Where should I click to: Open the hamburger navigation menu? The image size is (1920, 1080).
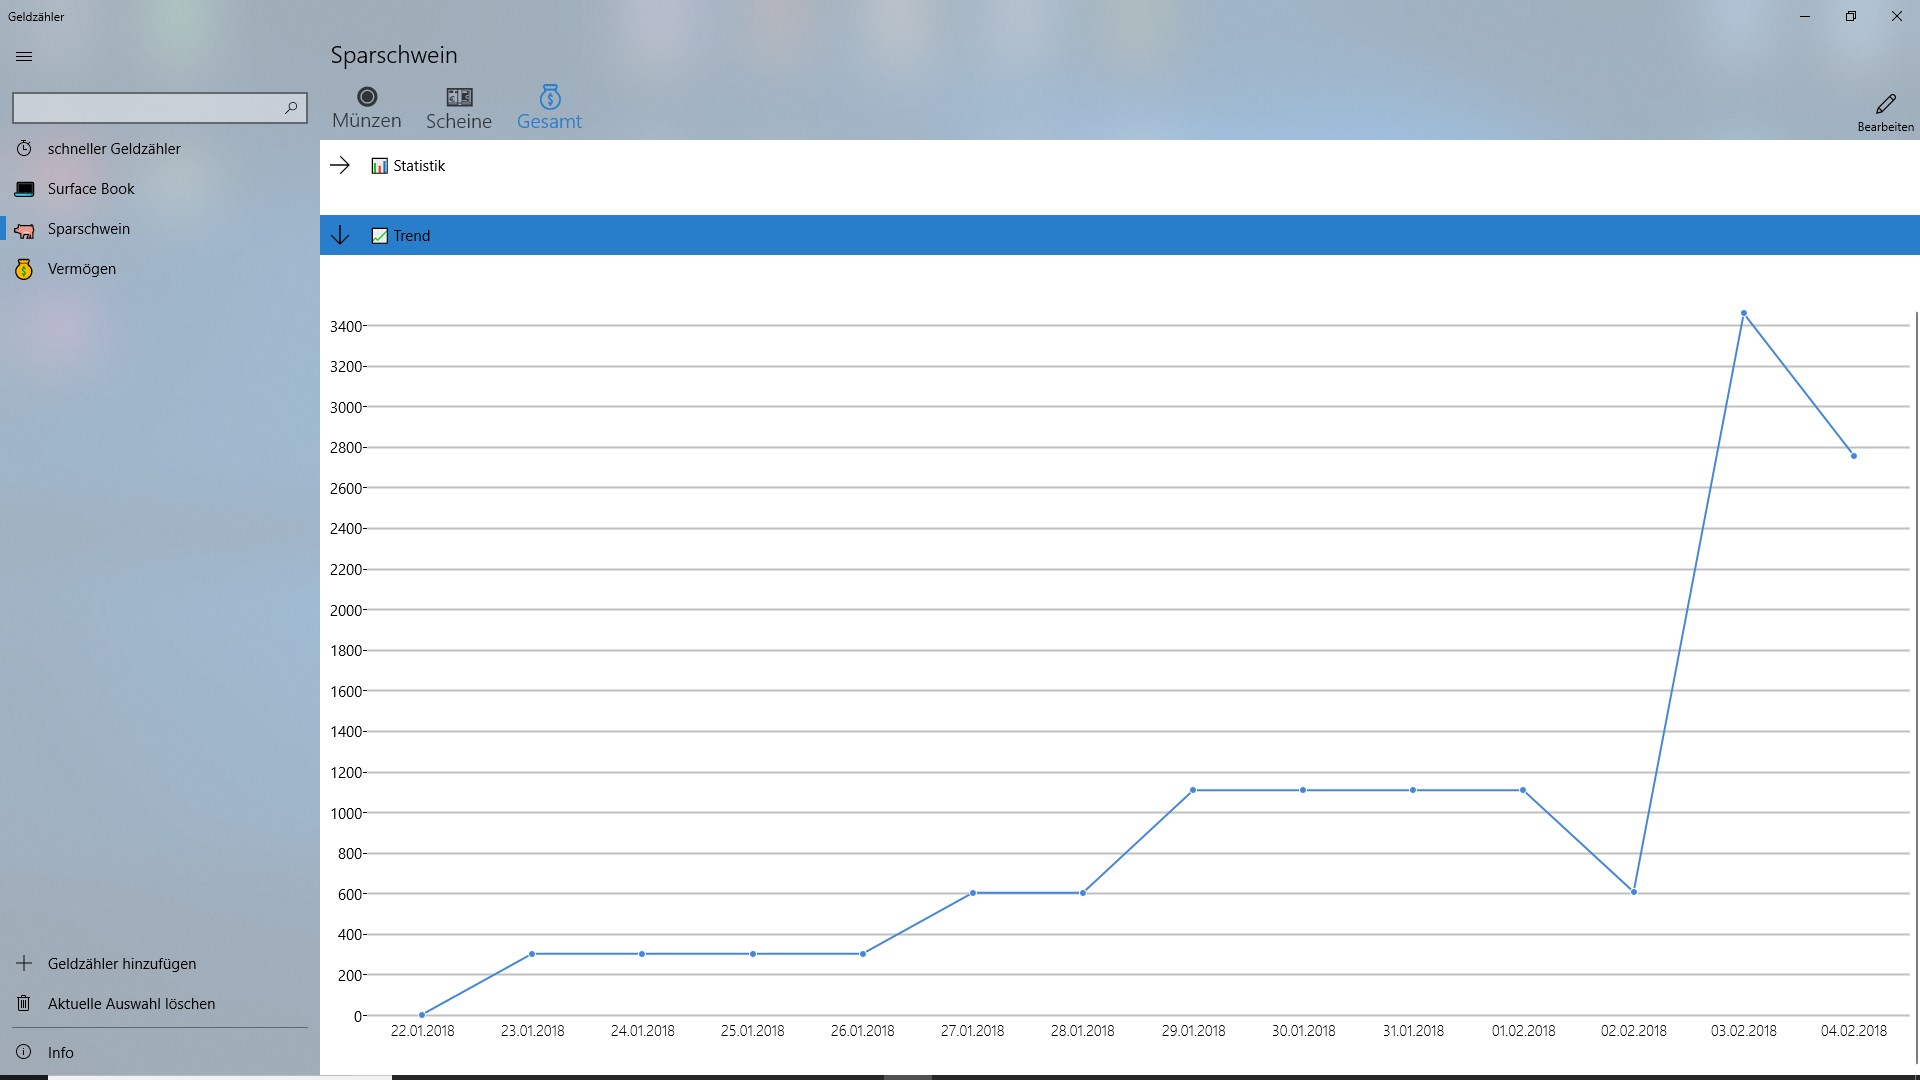click(x=24, y=57)
